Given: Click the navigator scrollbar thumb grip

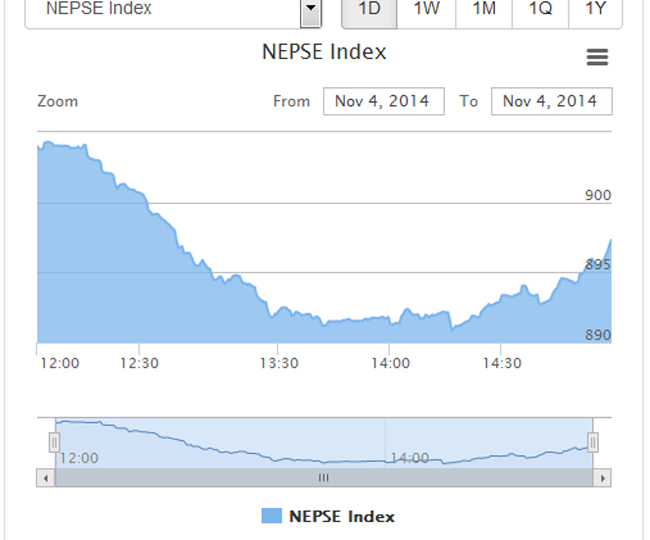Looking at the screenshot, I should point(324,478).
